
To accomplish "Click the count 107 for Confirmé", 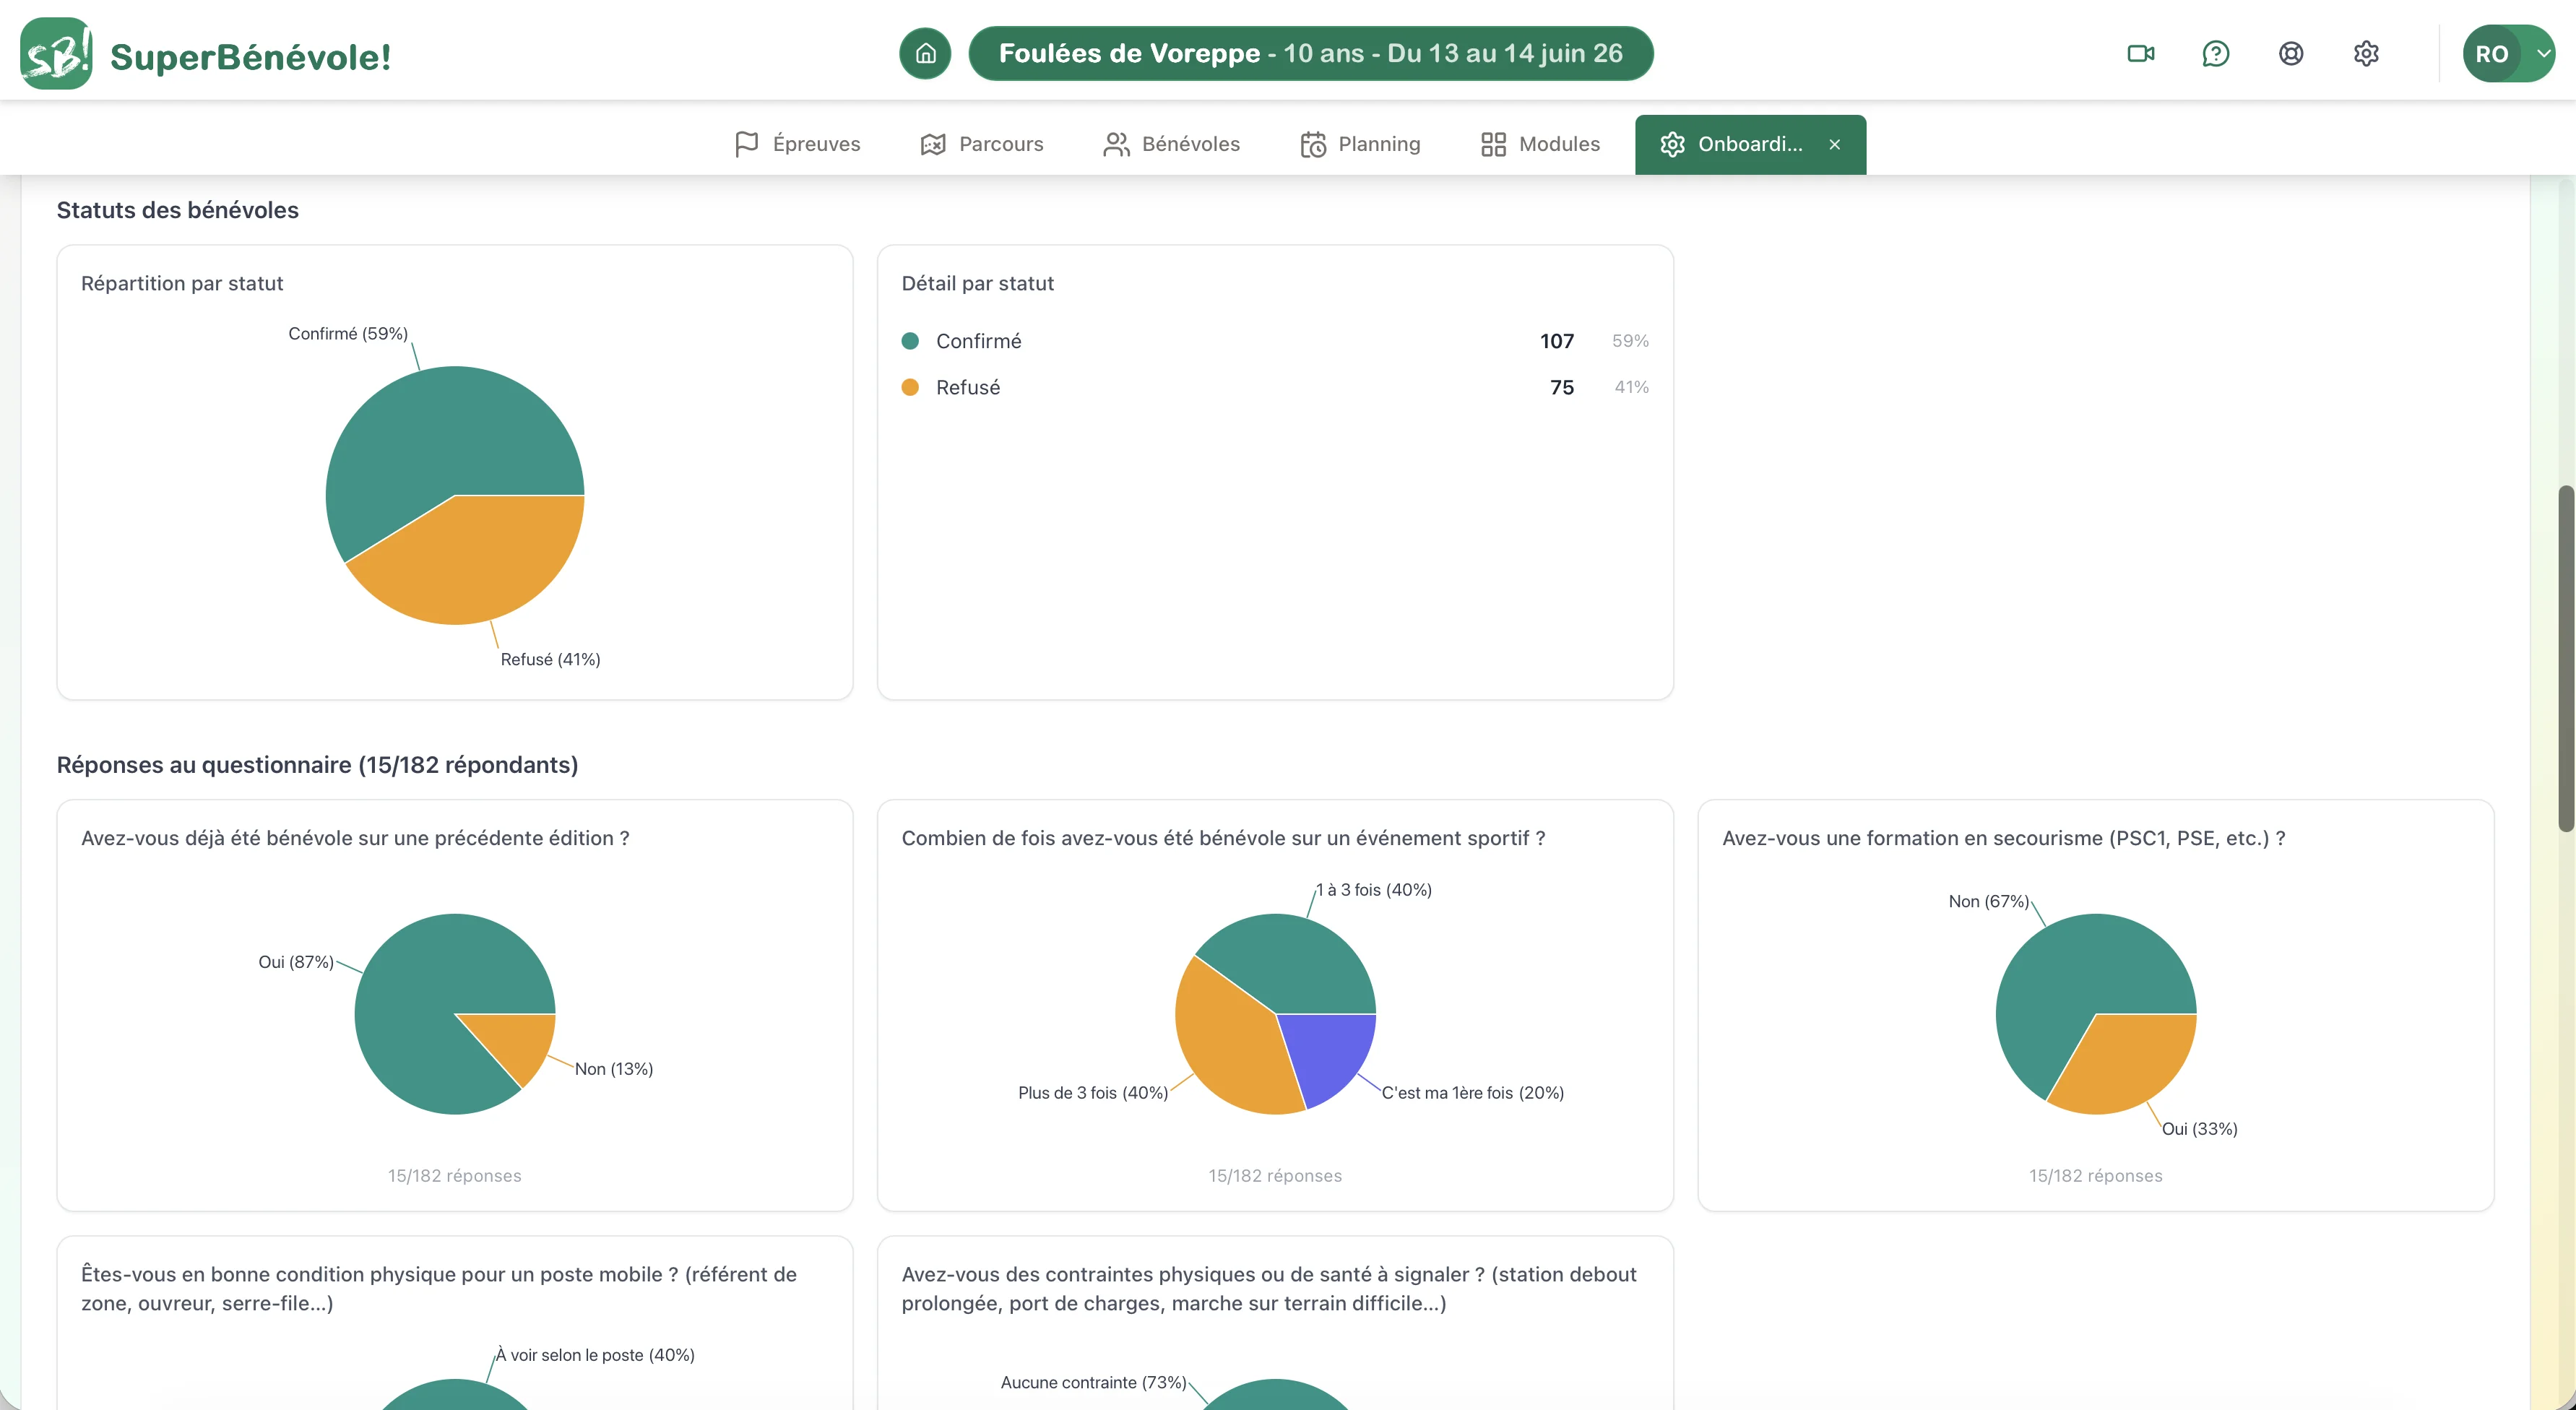I will (x=1557, y=341).
